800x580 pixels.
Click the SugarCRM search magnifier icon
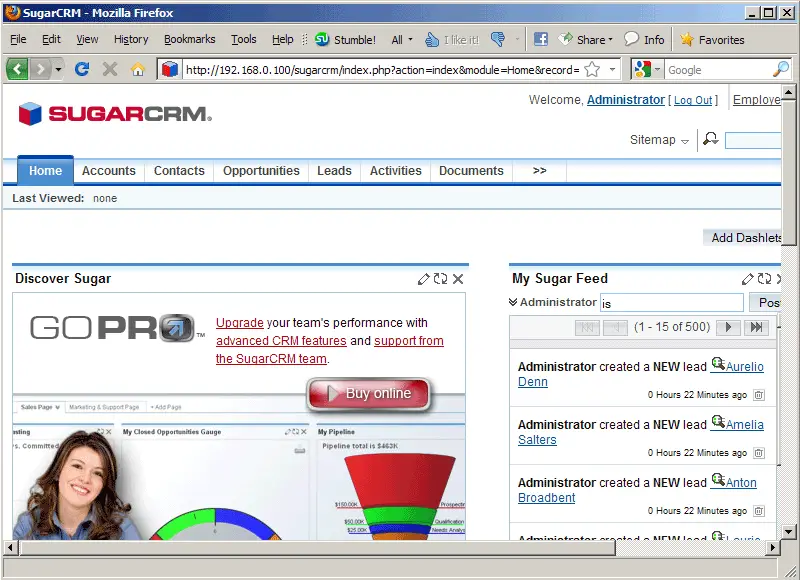(711, 139)
